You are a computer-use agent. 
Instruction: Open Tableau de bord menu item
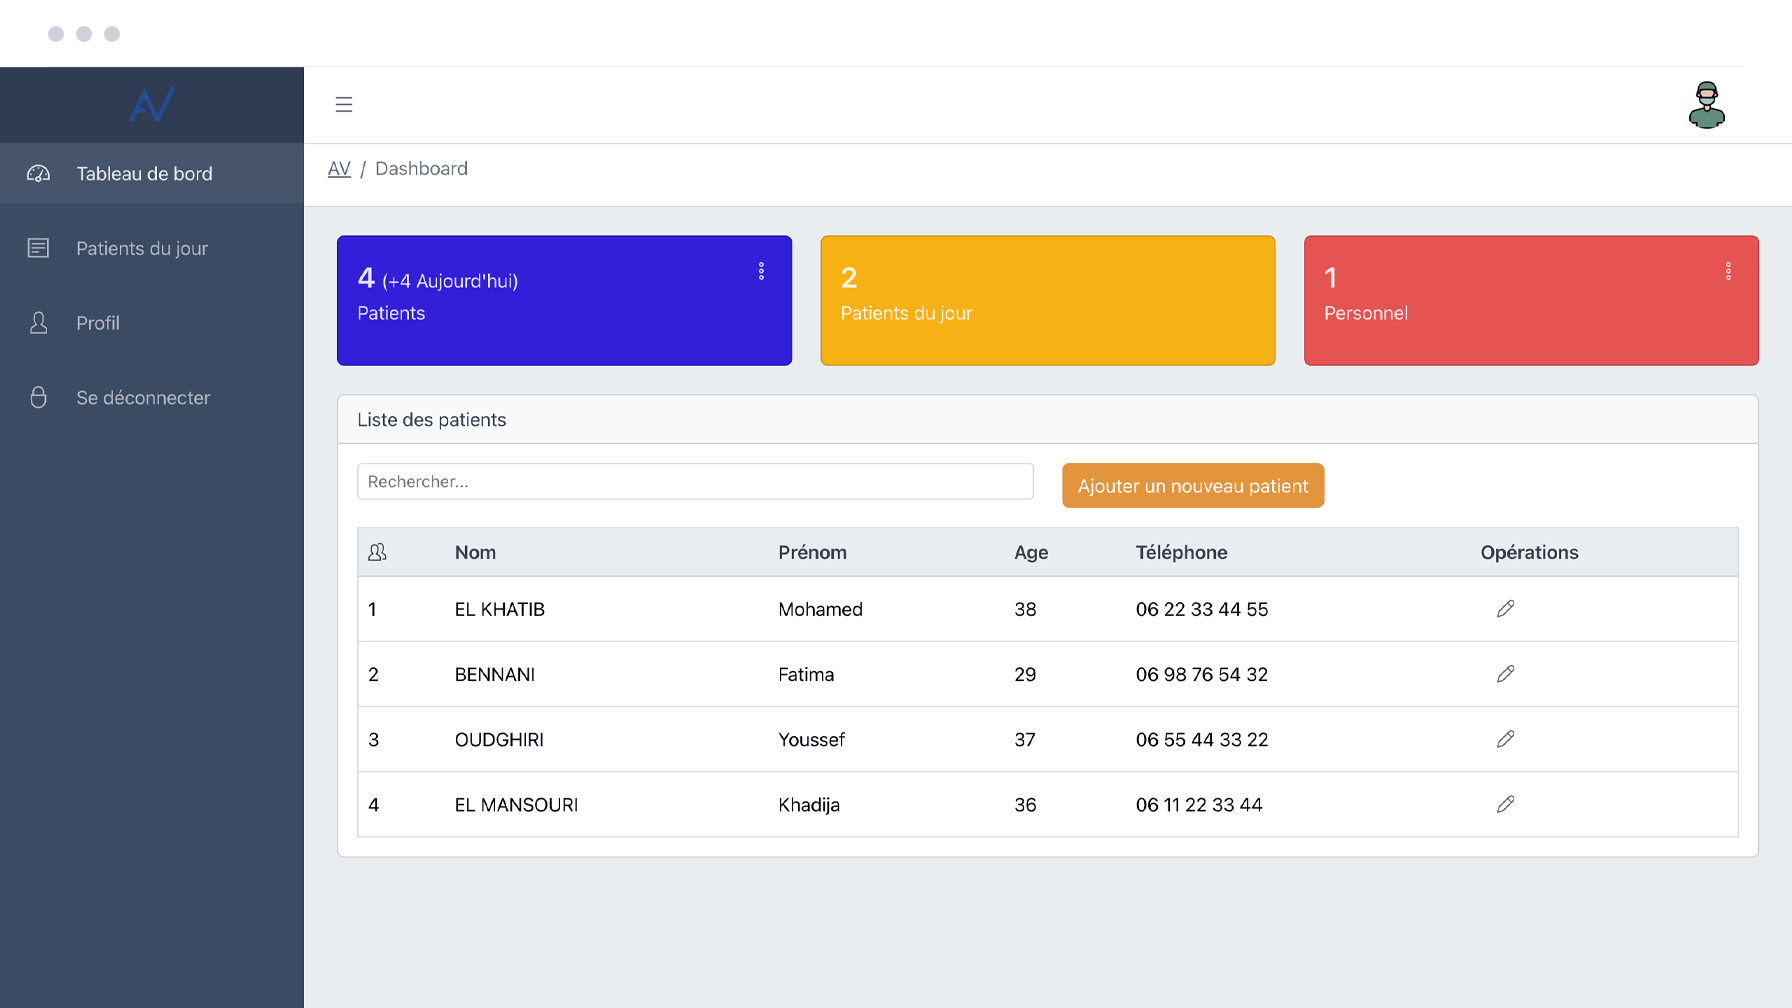click(144, 174)
